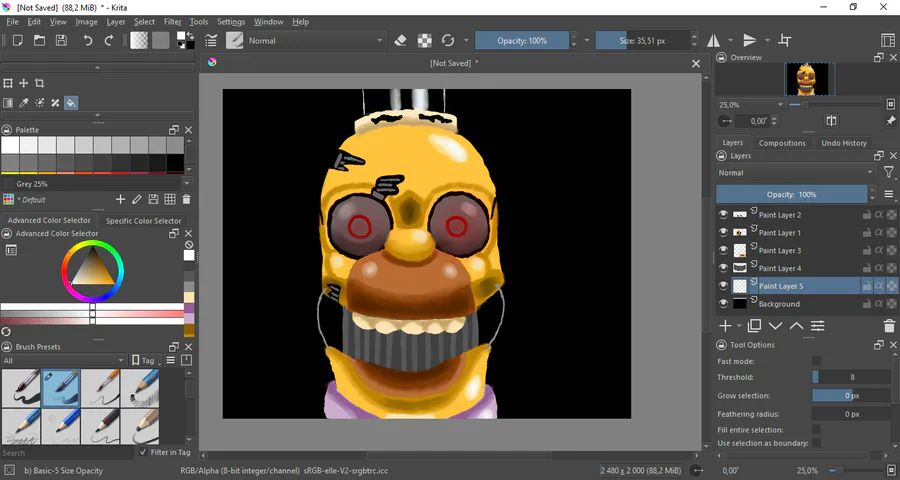Viewport: 900px width, 480px height.
Task: Move layer up in stack
Action: [x=796, y=326]
